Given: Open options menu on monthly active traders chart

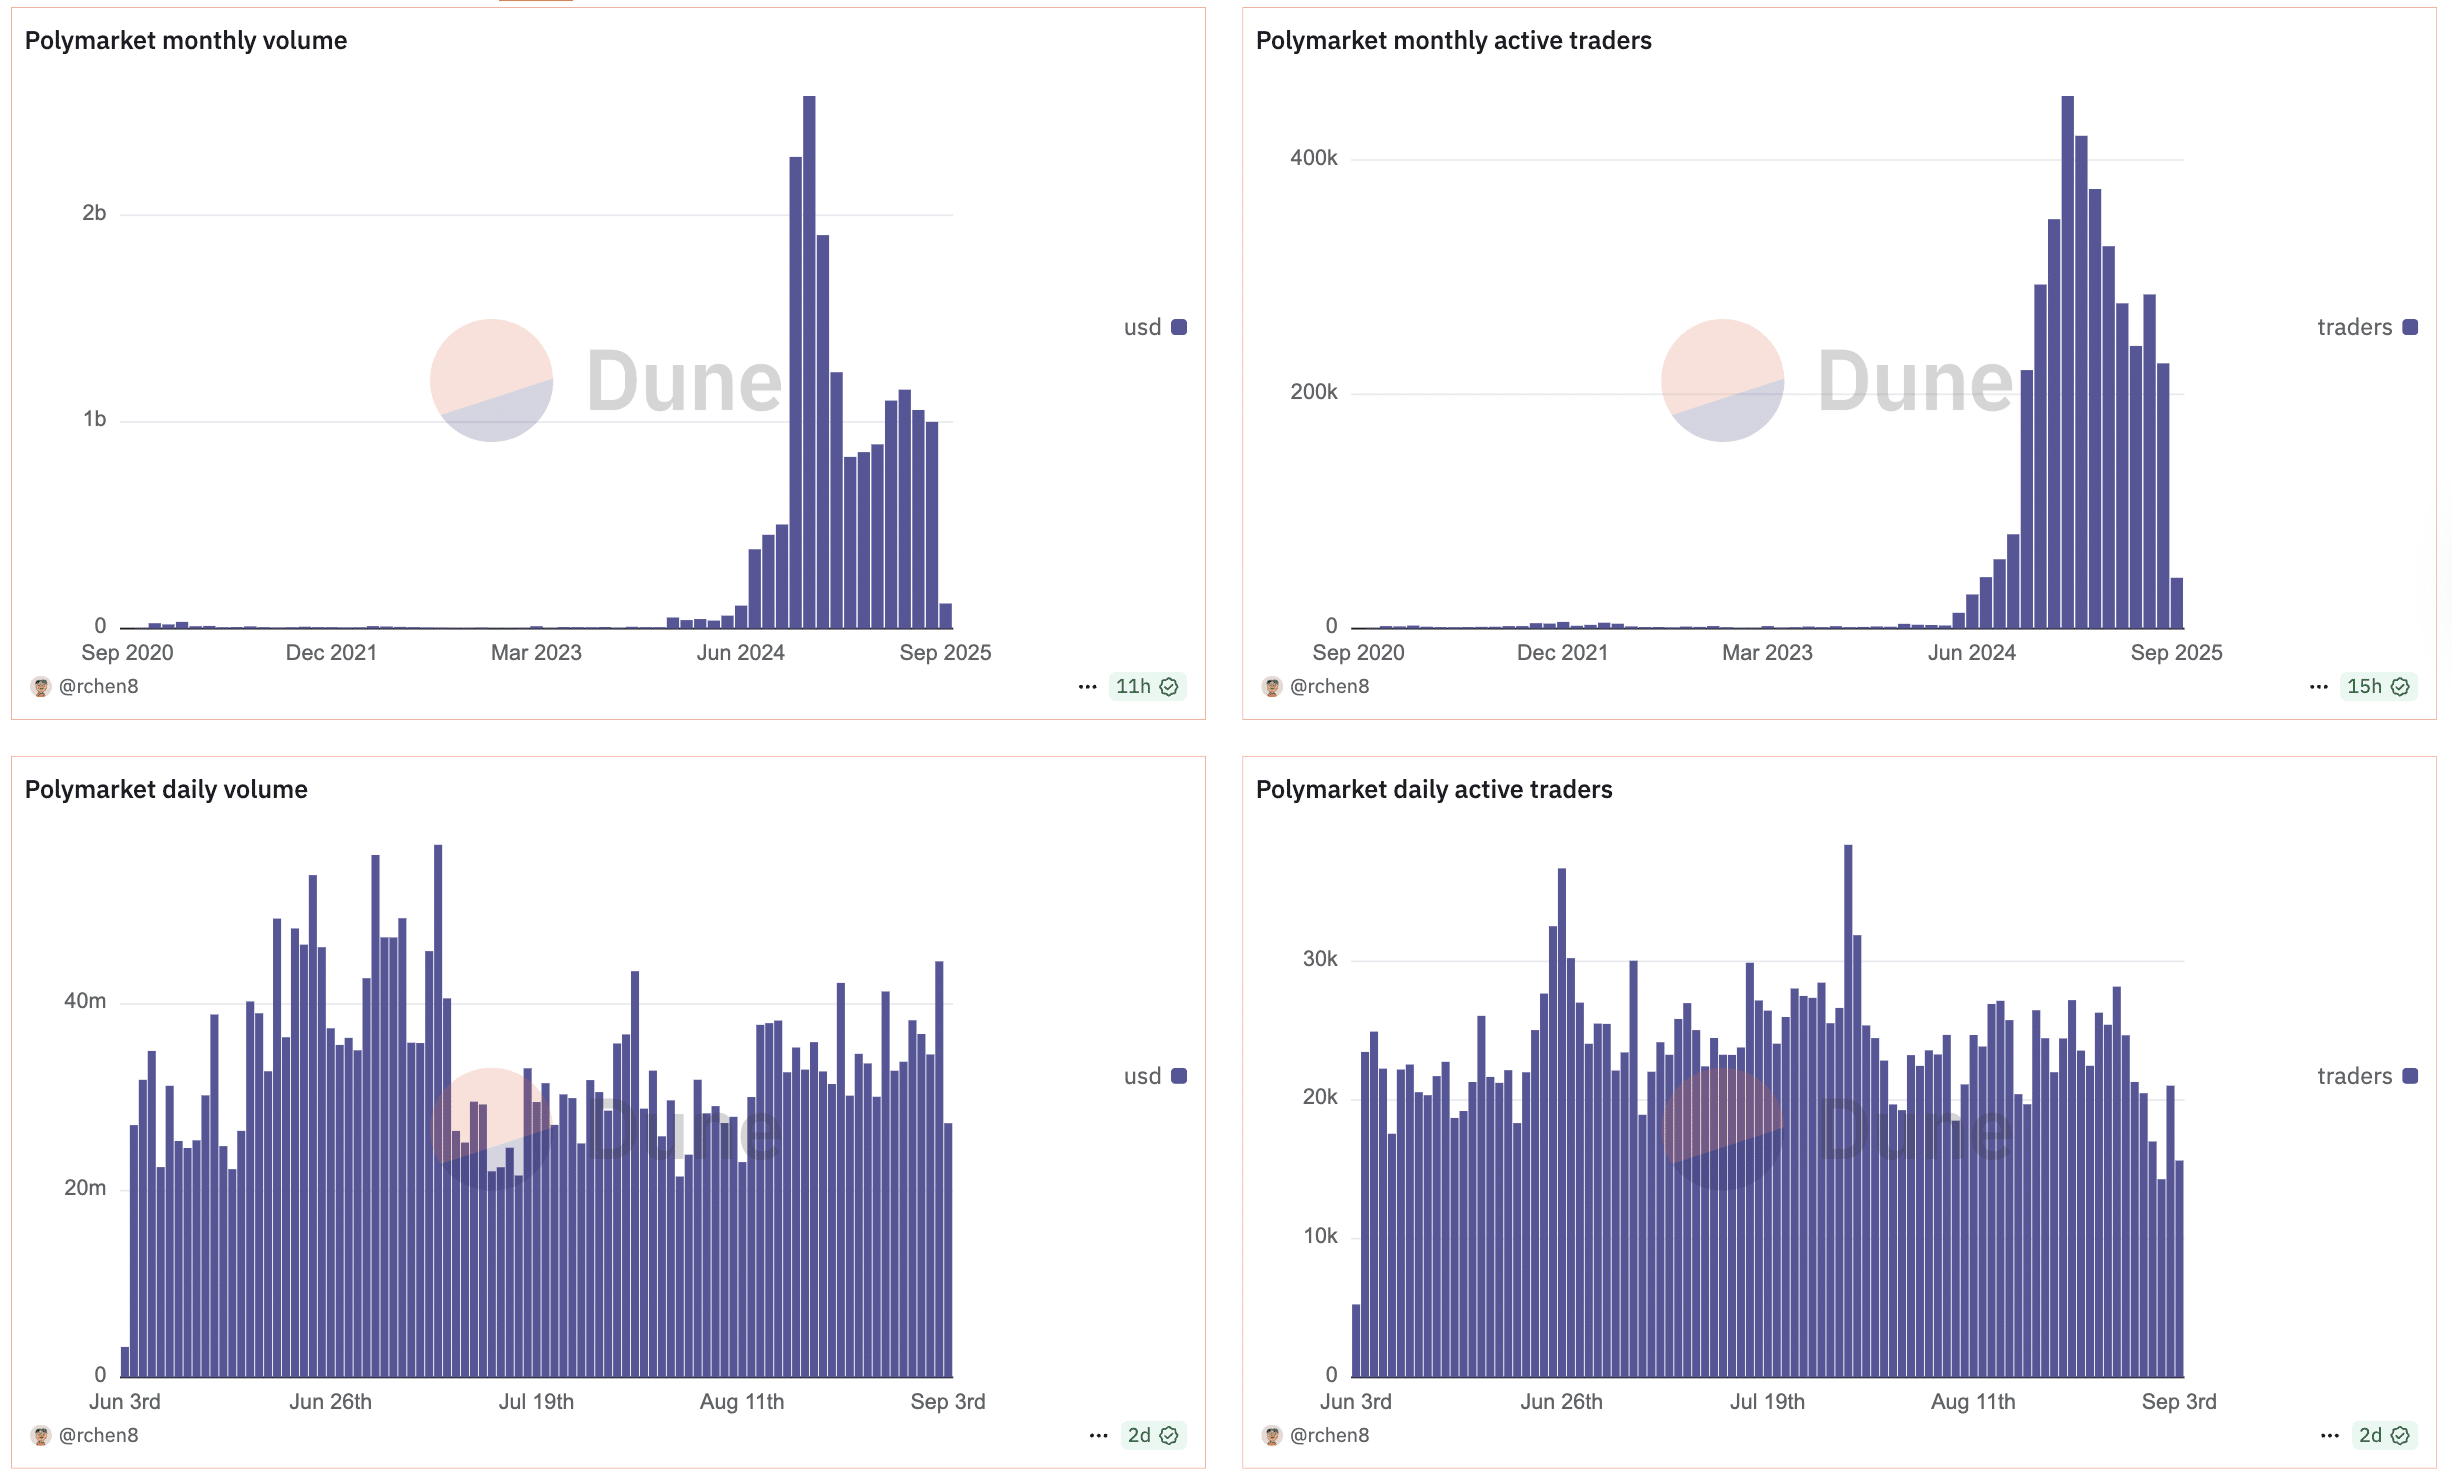Looking at the screenshot, I should (2318, 687).
